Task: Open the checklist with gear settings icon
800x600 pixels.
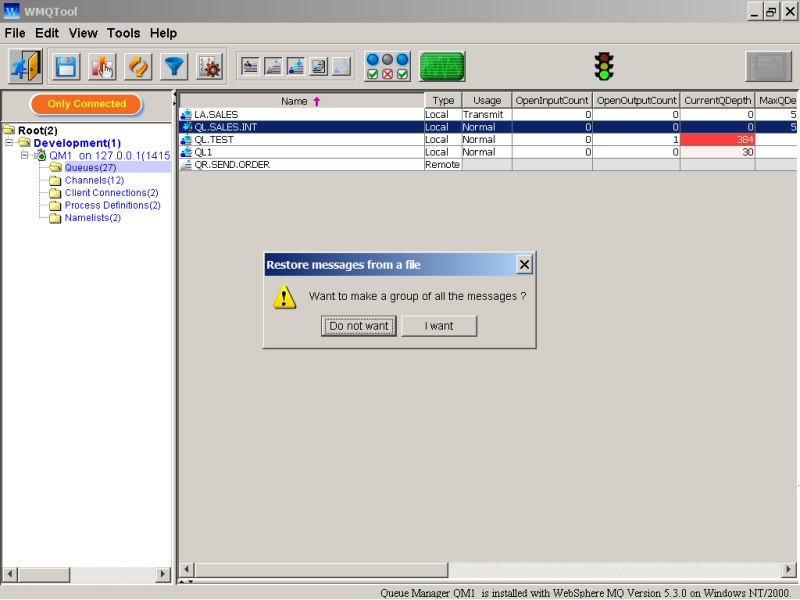Action: [210, 67]
